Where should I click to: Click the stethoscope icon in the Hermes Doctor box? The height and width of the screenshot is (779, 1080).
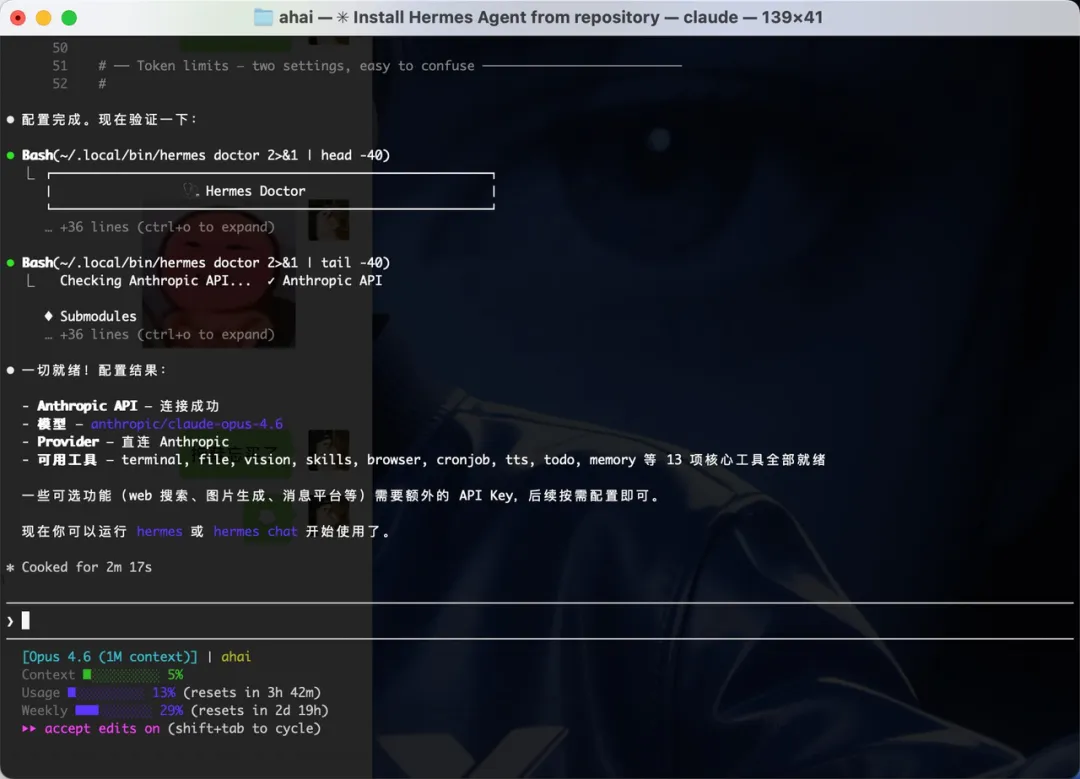pos(191,190)
